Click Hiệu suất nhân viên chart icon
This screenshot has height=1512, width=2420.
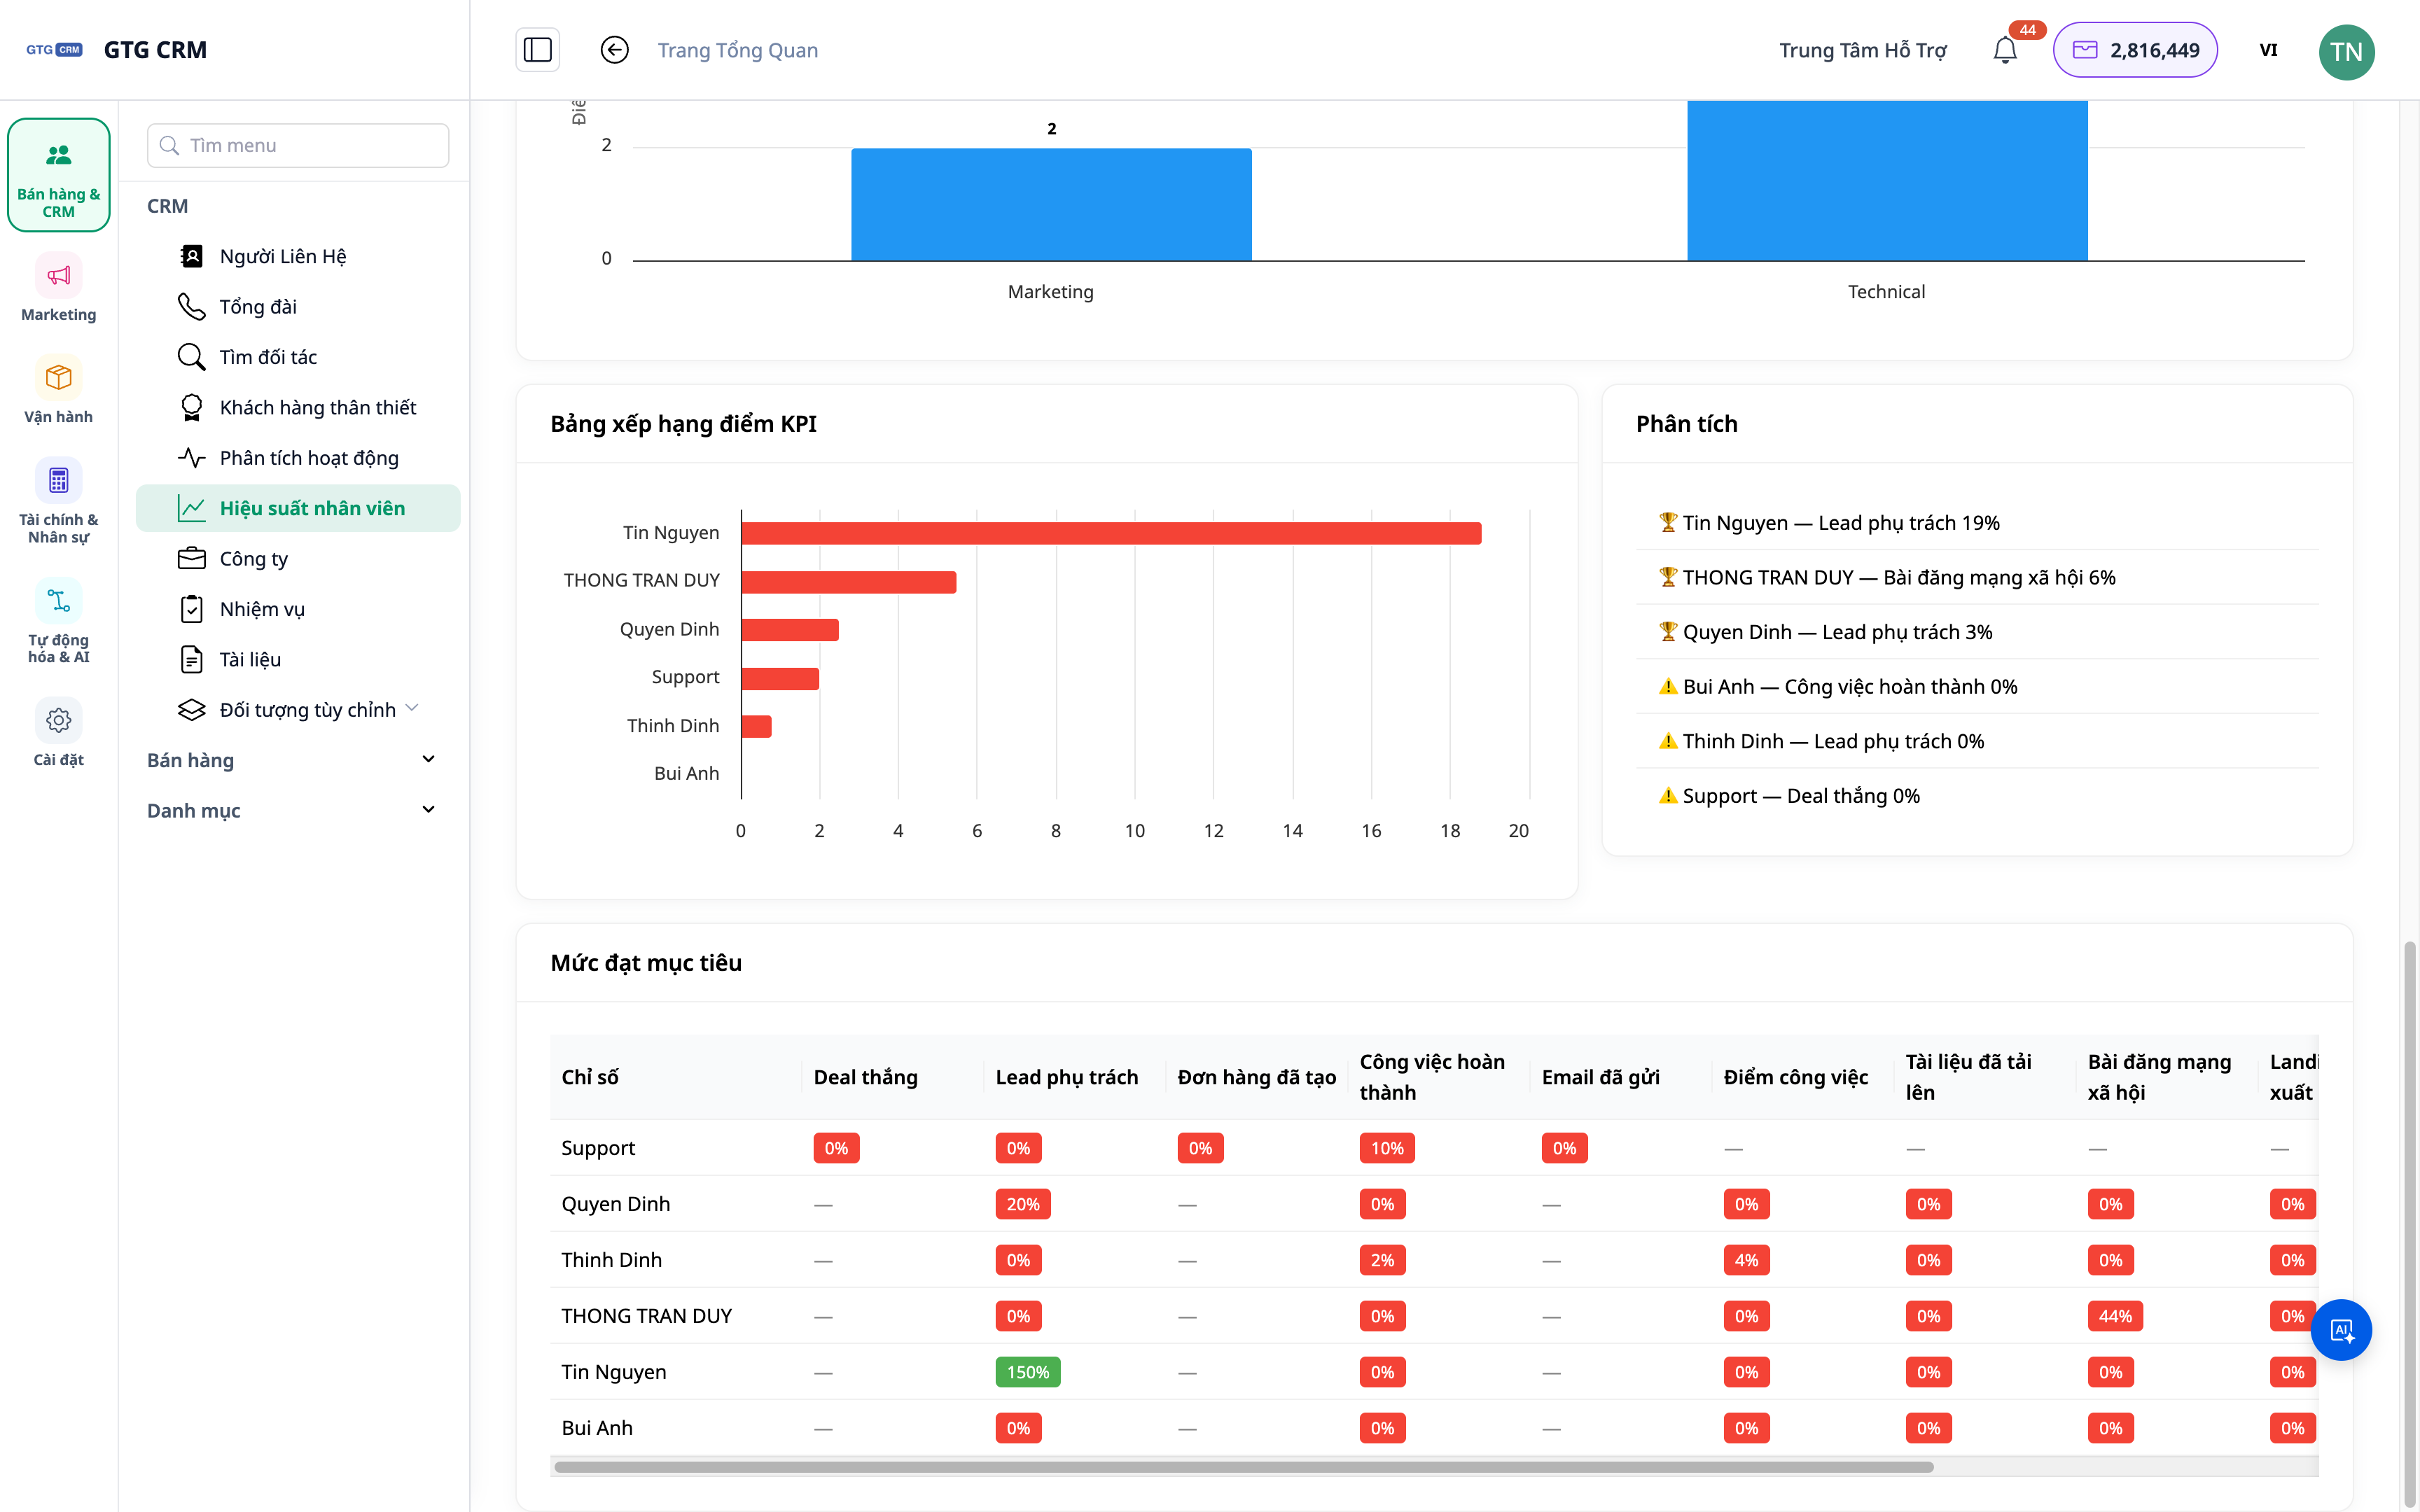click(x=191, y=508)
